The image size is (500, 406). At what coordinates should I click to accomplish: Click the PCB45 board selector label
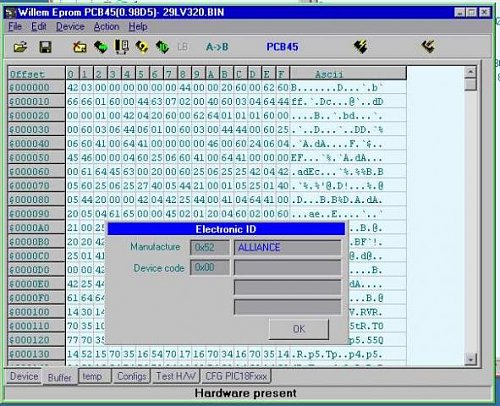tap(282, 47)
